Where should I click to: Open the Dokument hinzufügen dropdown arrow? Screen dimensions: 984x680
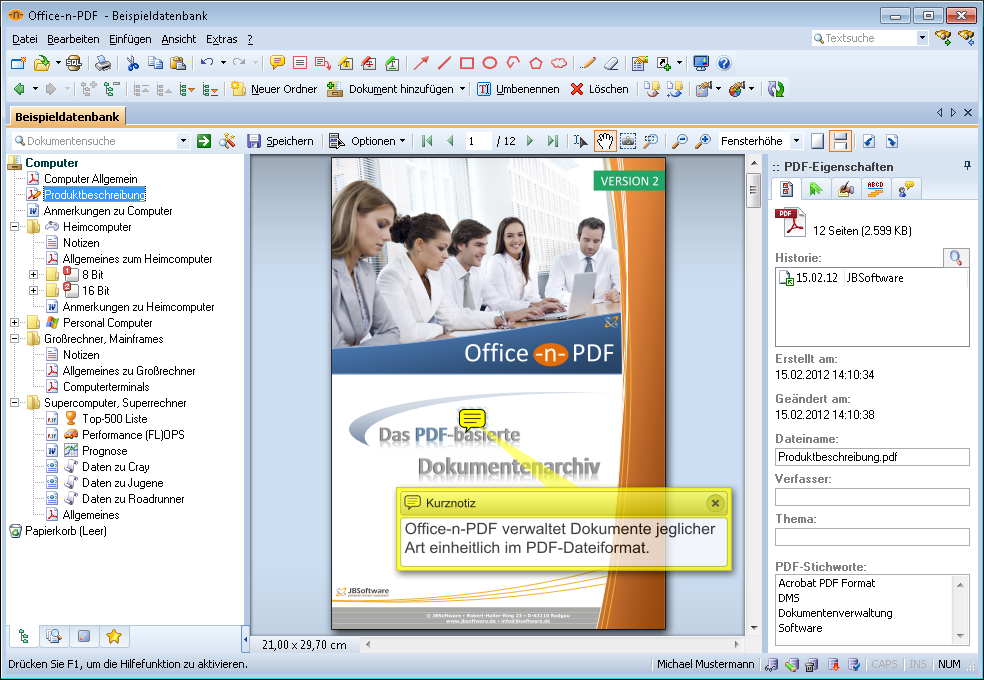coord(463,89)
